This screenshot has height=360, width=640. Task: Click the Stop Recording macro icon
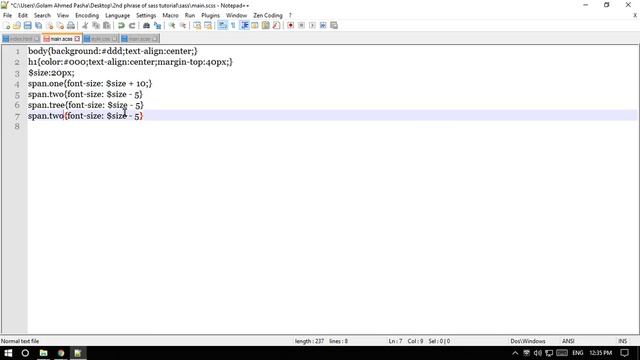(x=301, y=25)
